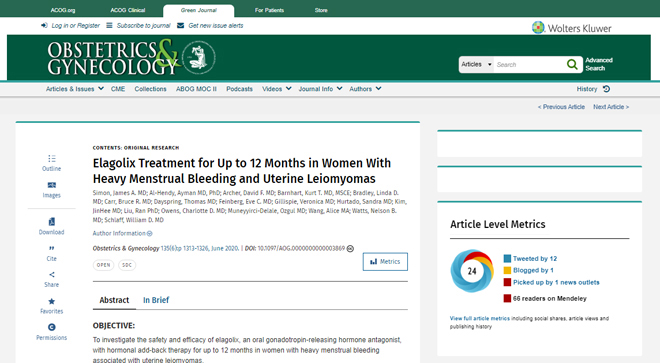Click the Blogged by 1 link
Screen dimensions: 660x363
533,270
